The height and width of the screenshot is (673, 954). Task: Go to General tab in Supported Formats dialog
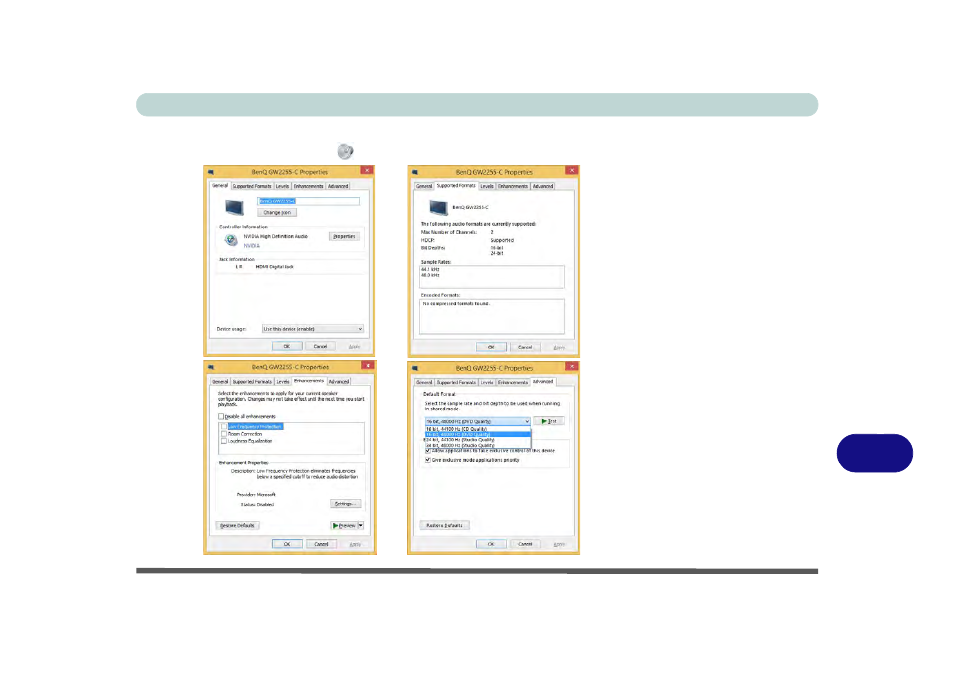pyautogui.click(x=424, y=186)
